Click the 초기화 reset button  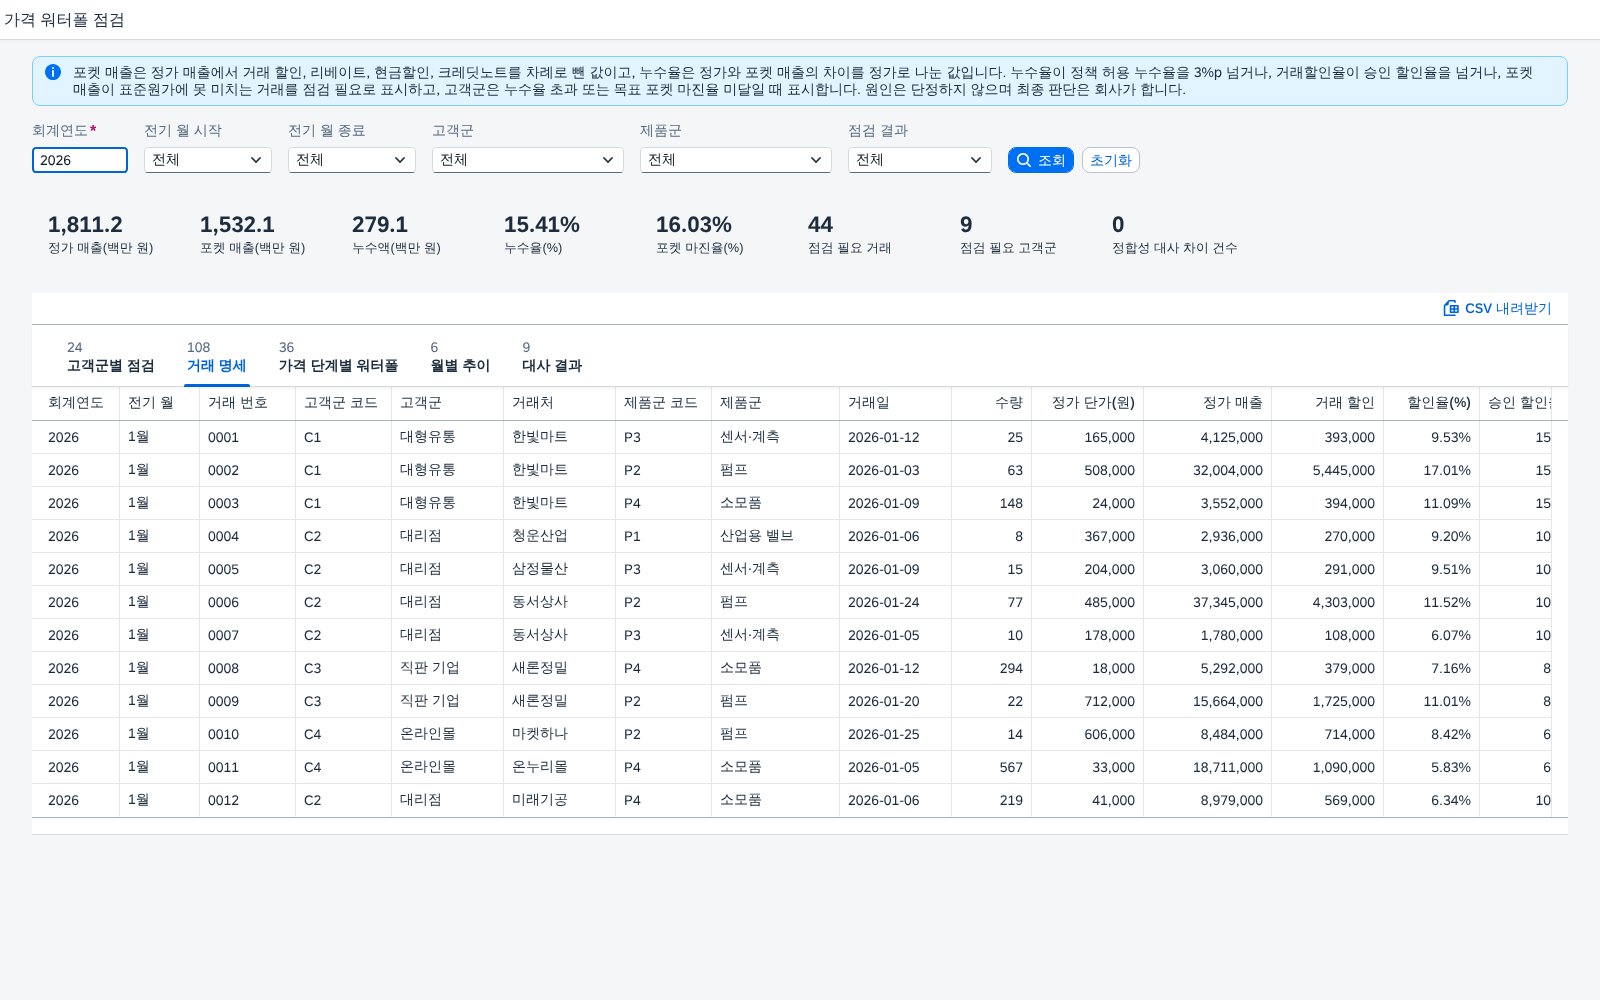click(1110, 160)
